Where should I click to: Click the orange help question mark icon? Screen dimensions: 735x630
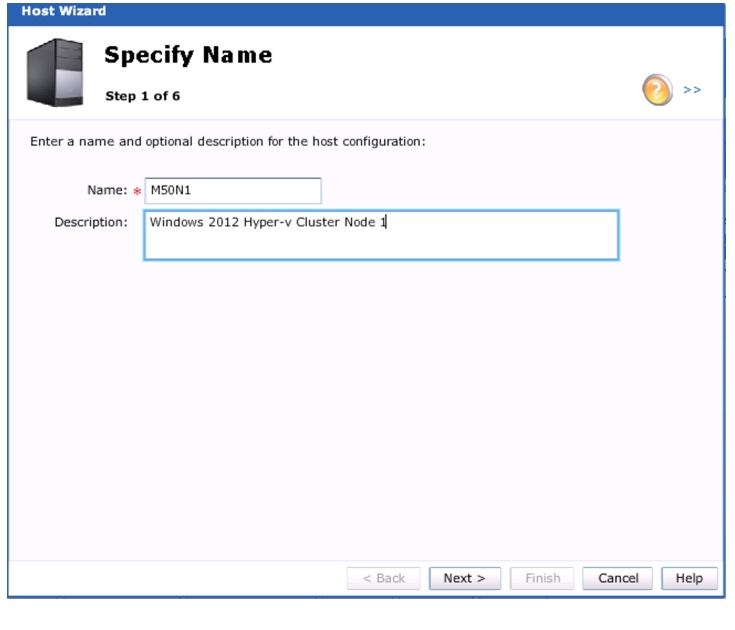tap(657, 90)
